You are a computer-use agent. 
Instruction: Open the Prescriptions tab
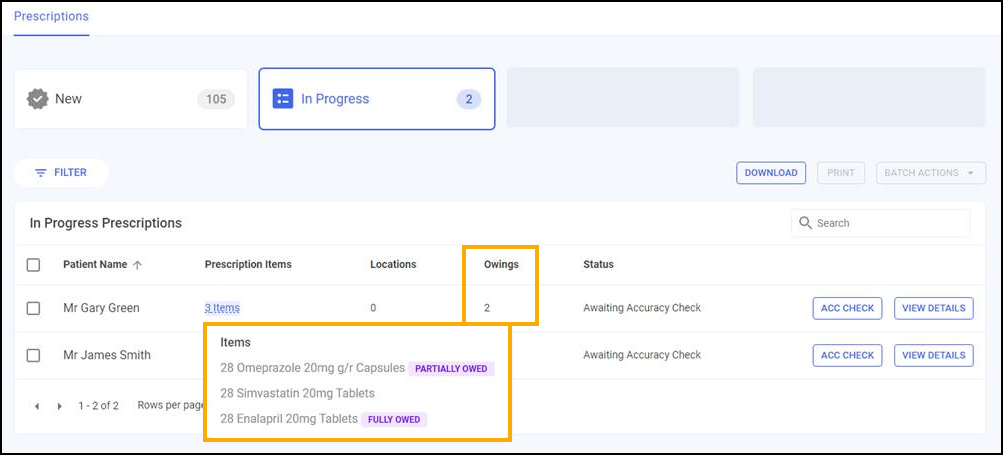coord(51,17)
